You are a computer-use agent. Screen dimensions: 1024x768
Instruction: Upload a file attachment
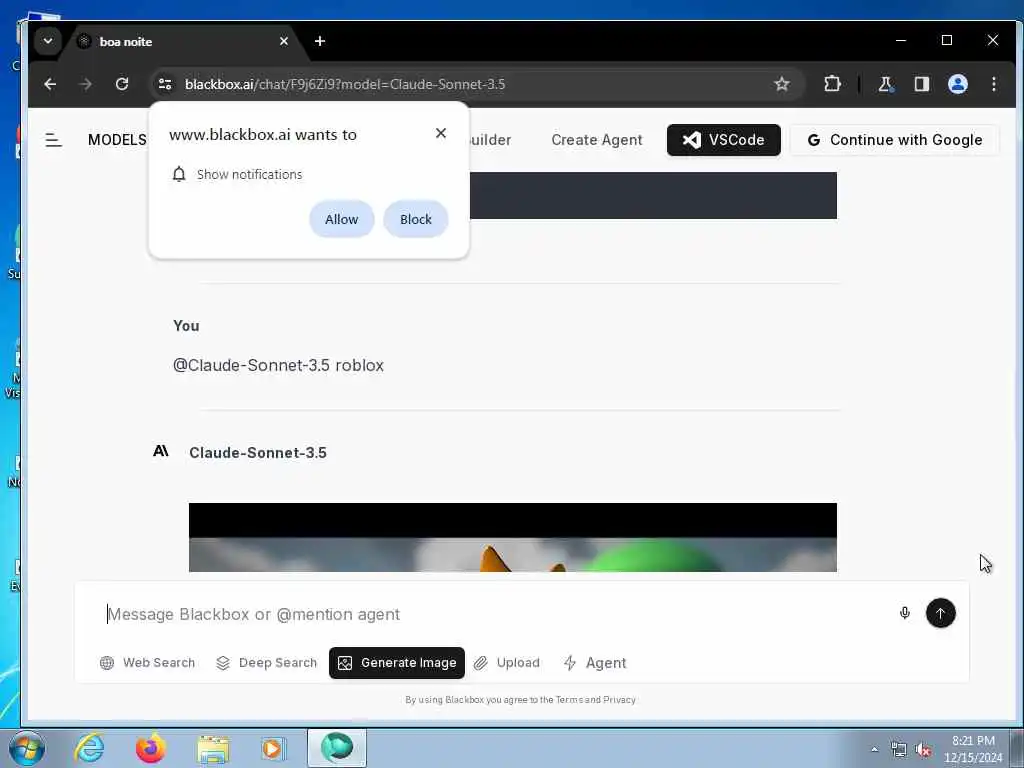507,663
